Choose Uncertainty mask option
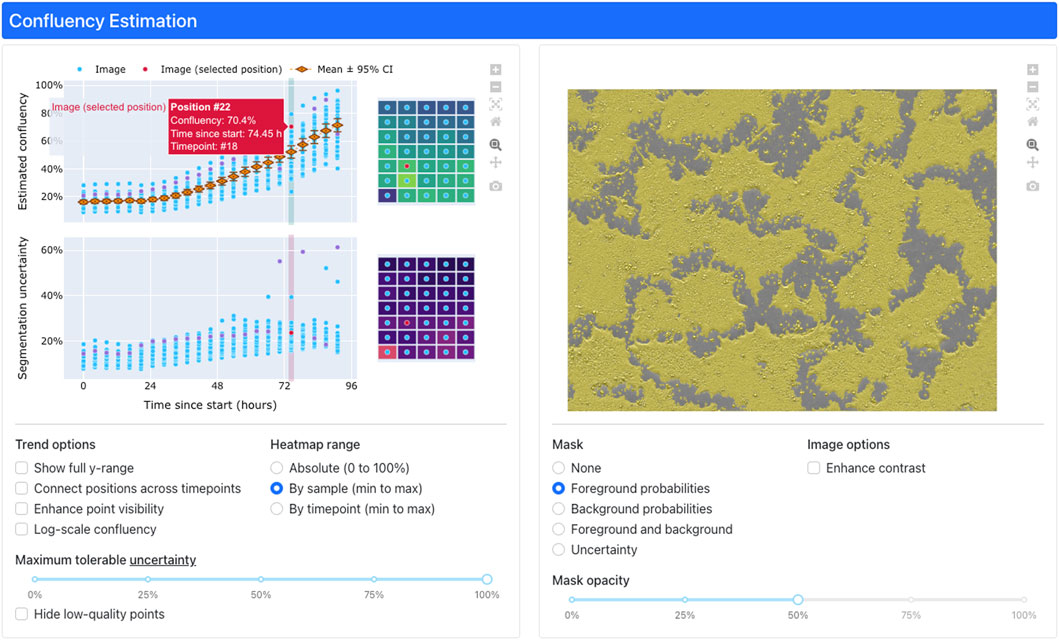 click(x=559, y=550)
